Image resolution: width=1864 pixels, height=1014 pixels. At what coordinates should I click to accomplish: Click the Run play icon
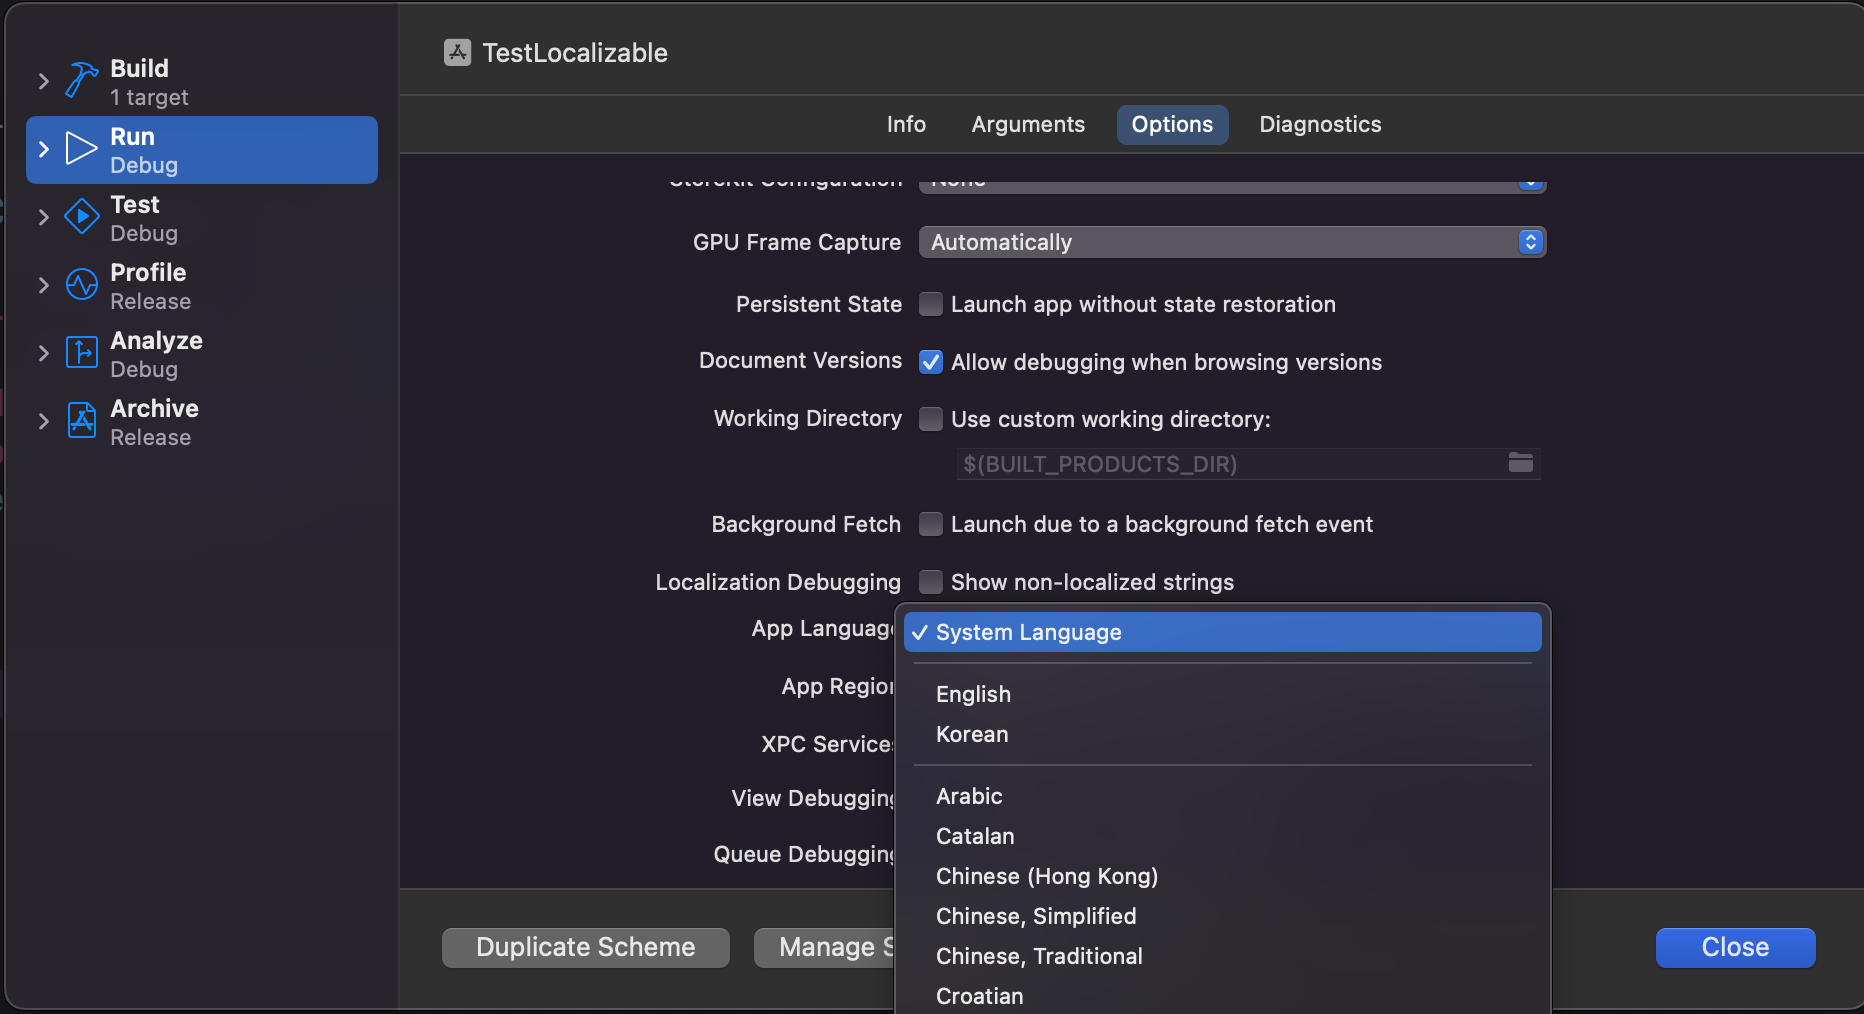point(81,148)
